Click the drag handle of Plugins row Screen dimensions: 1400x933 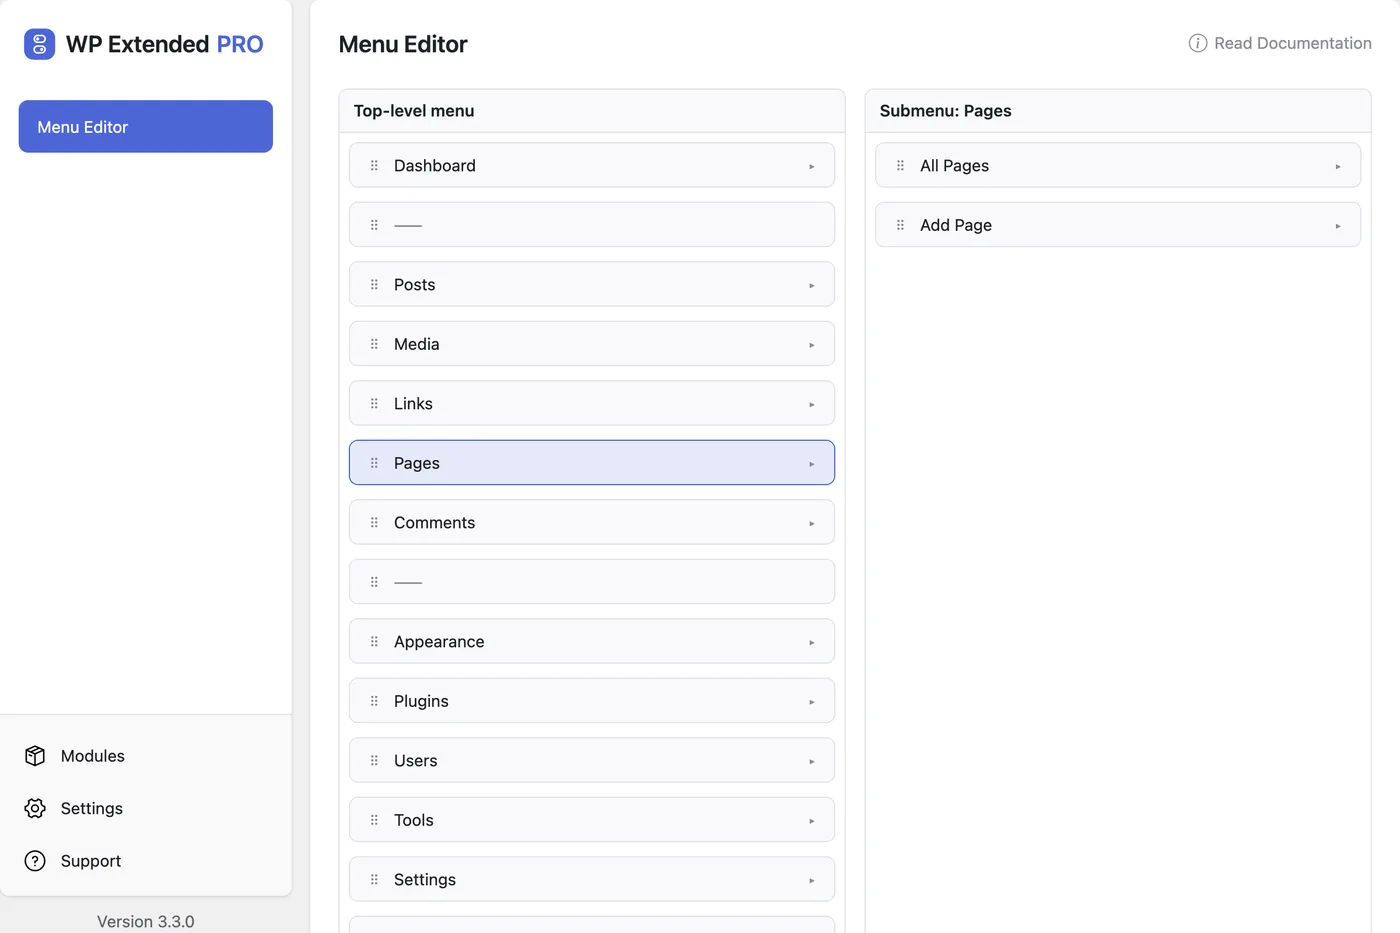coord(374,701)
